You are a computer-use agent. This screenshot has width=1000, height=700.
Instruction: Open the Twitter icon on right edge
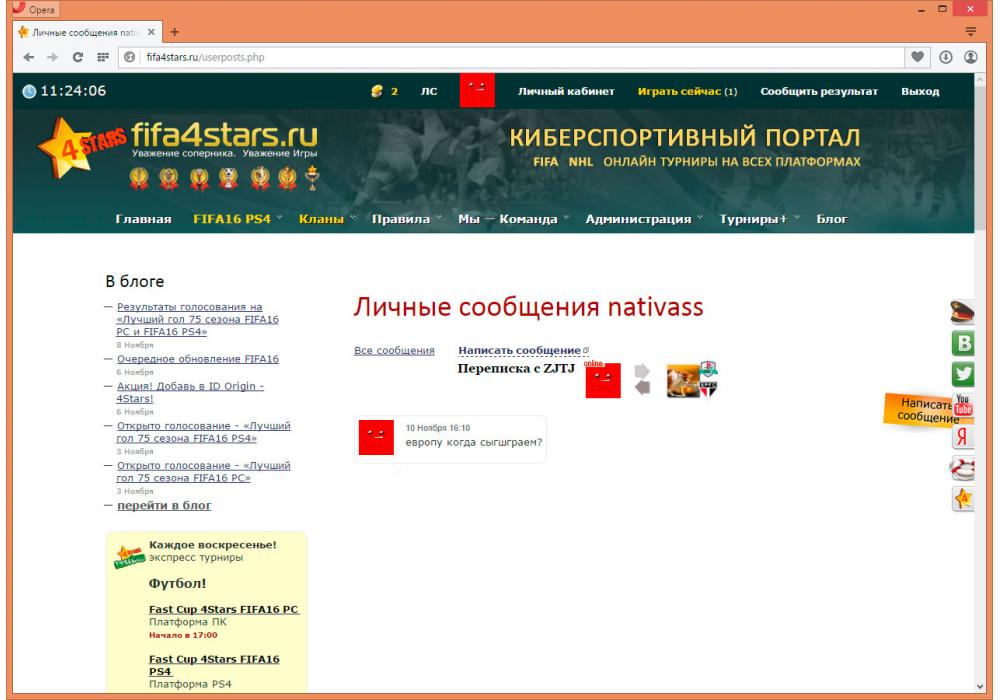tap(962, 375)
